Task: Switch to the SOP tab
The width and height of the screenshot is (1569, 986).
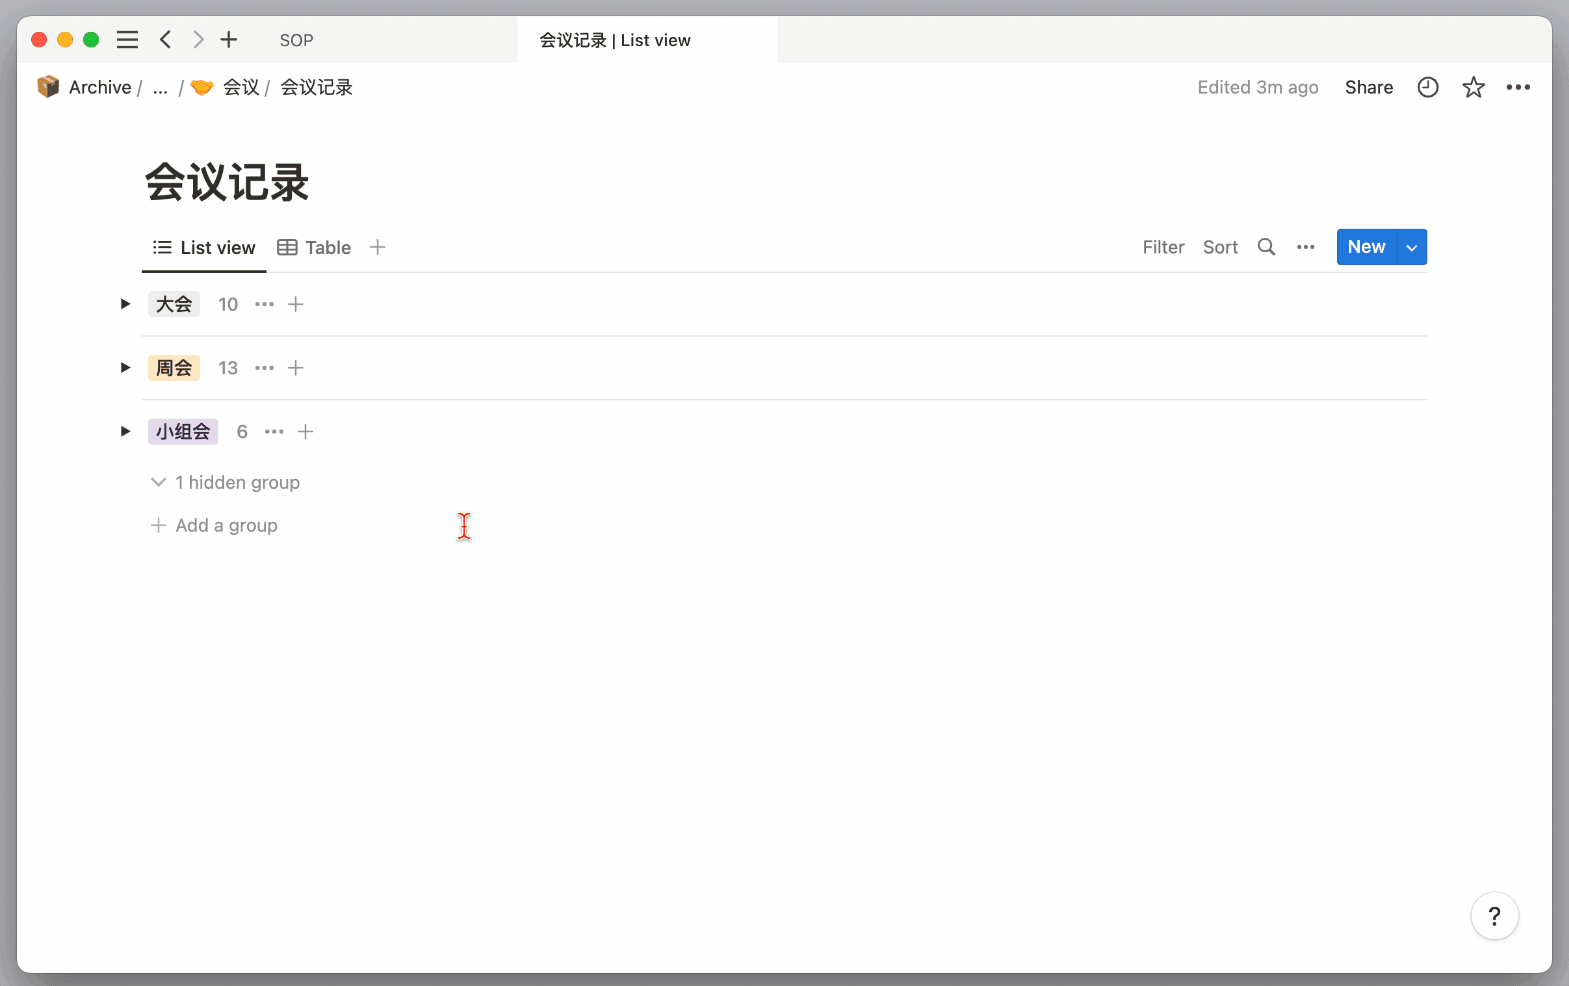Action: (297, 40)
